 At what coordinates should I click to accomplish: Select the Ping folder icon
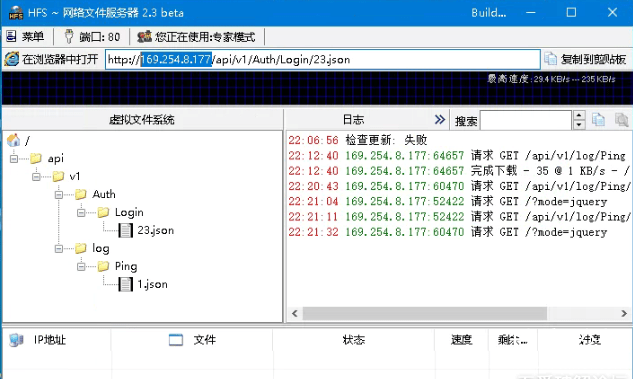103,266
